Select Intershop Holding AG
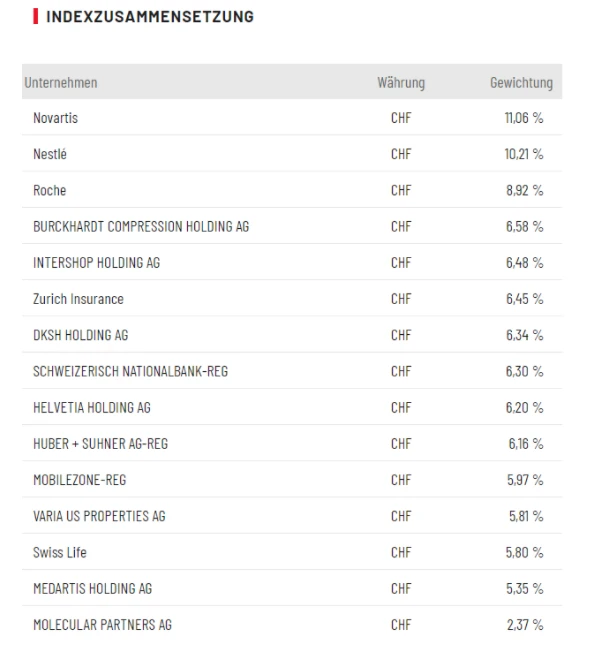 click(96, 263)
